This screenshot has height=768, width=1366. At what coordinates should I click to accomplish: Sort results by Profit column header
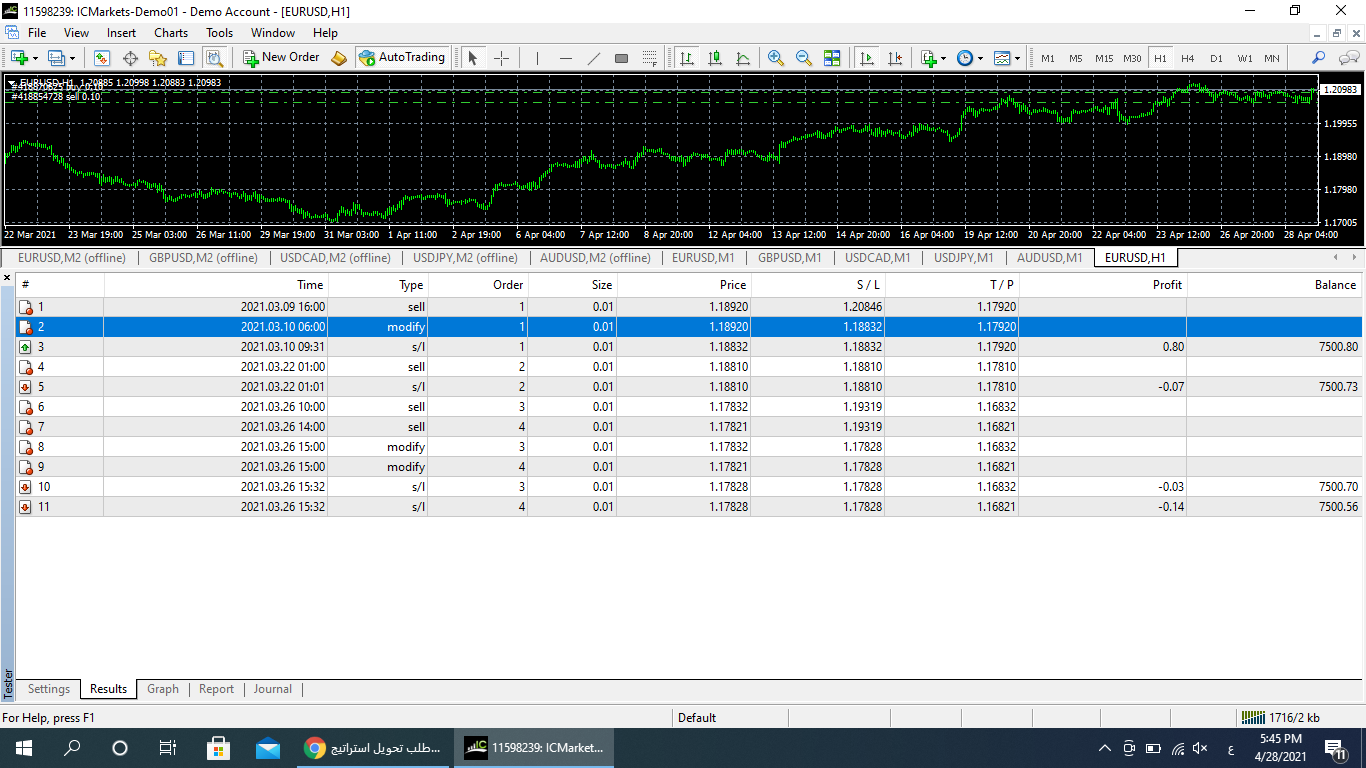click(x=1102, y=285)
